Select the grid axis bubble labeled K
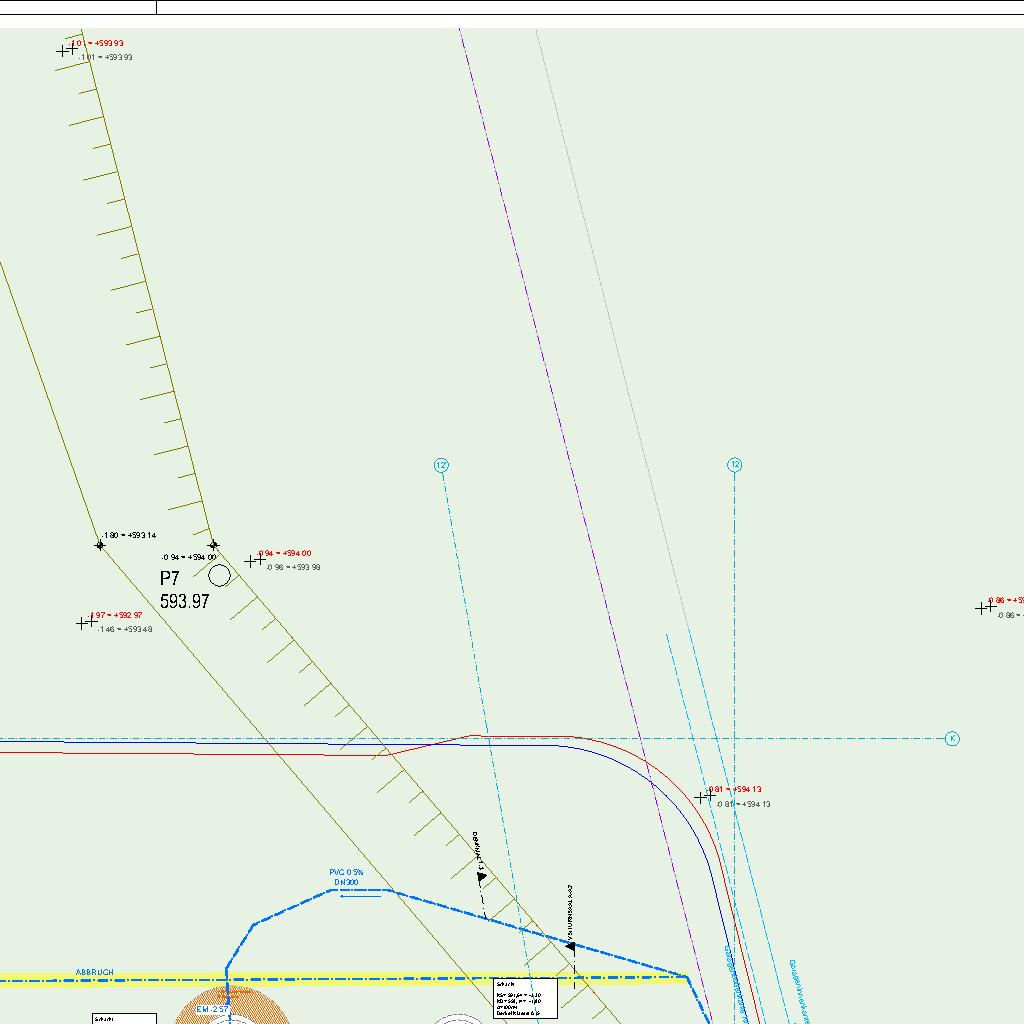This screenshot has width=1024, height=1024. (952, 739)
